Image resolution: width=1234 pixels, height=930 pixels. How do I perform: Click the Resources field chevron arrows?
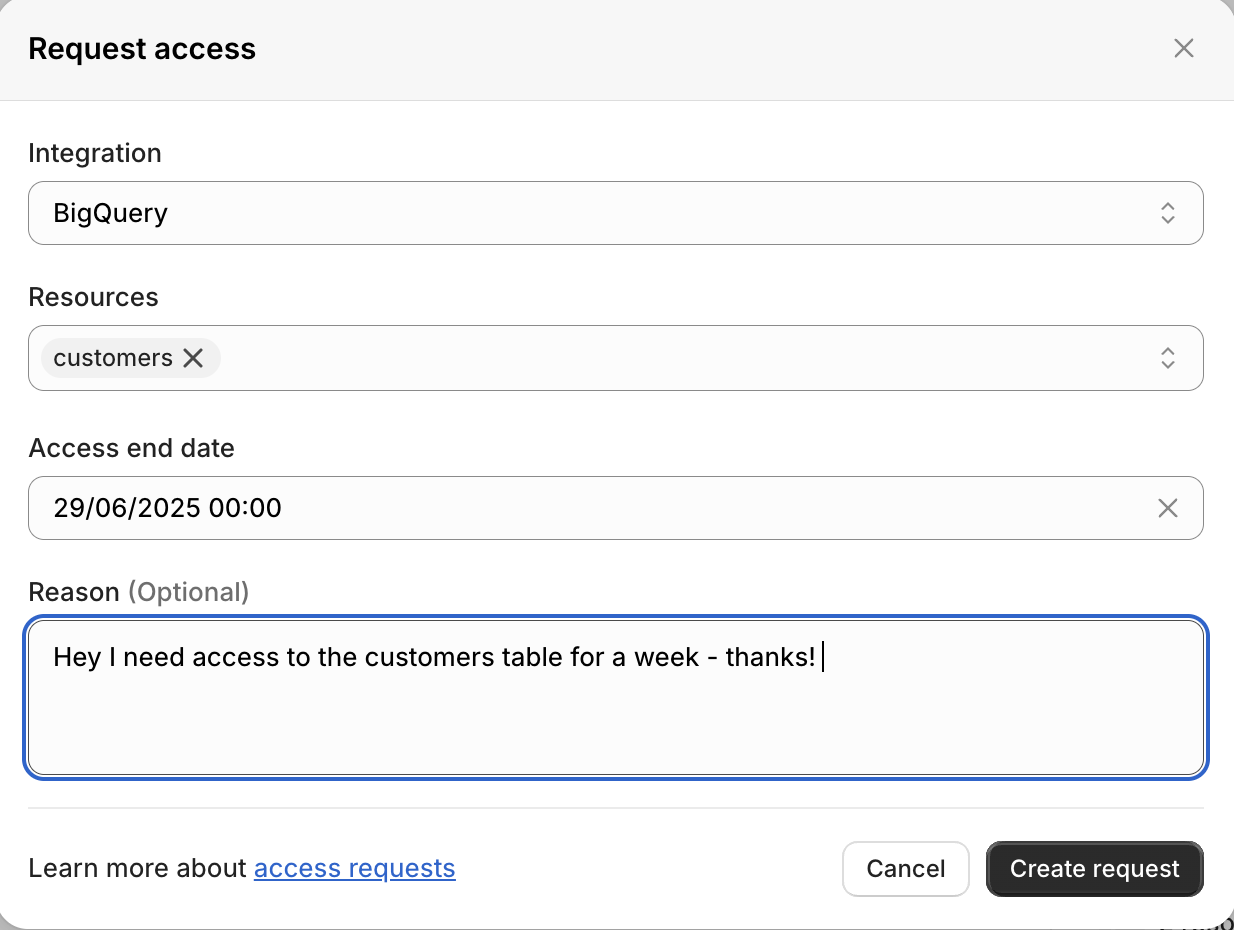(x=1167, y=358)
